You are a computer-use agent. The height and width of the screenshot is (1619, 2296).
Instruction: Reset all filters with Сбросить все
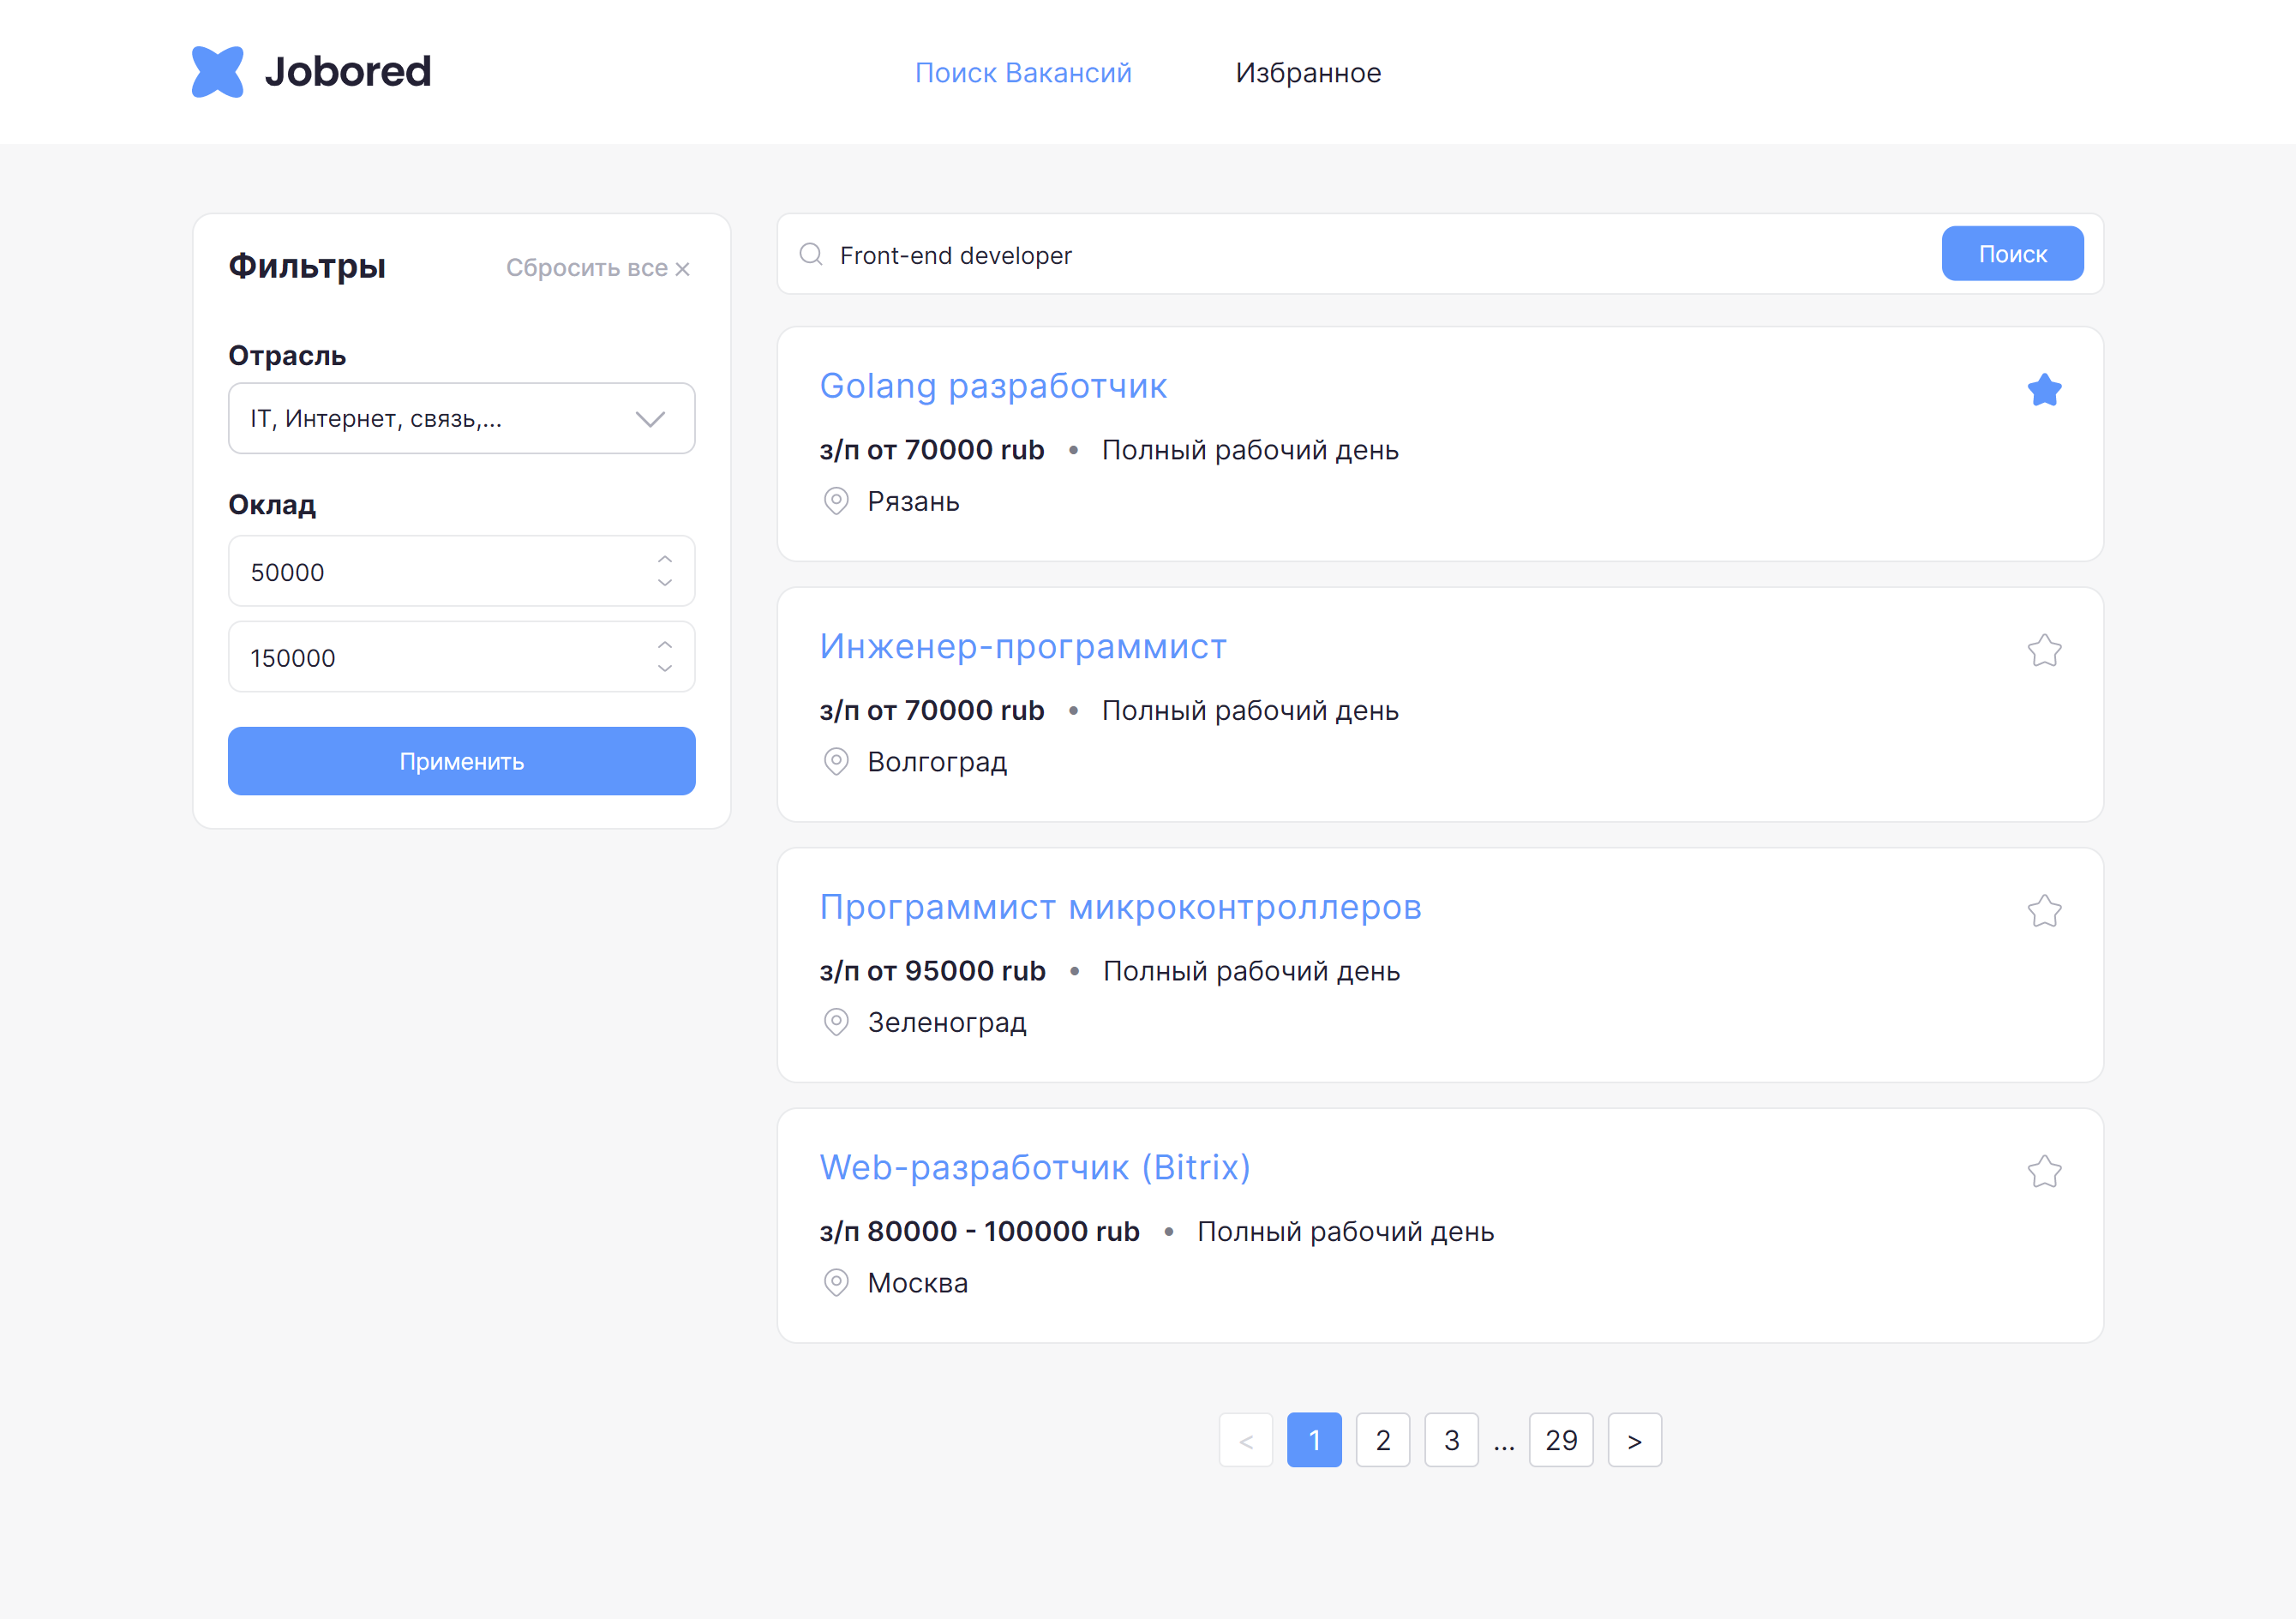tap(597, 268)
